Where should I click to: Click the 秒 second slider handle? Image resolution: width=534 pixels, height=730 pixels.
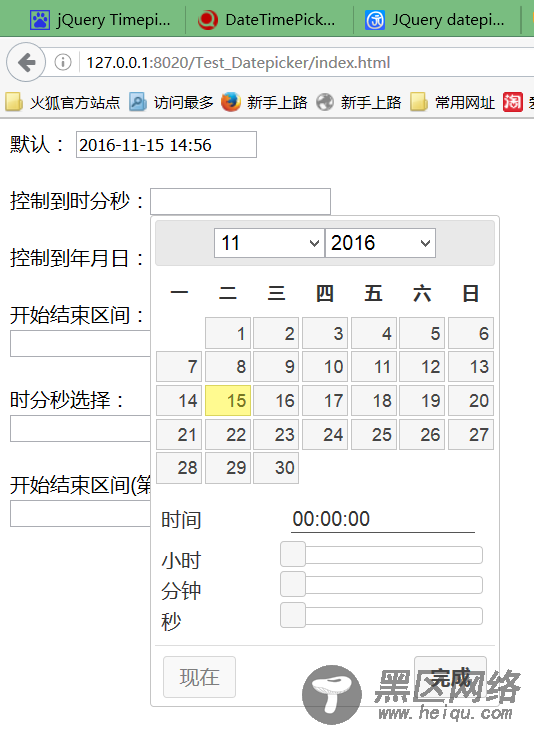[x=293, y=615]
